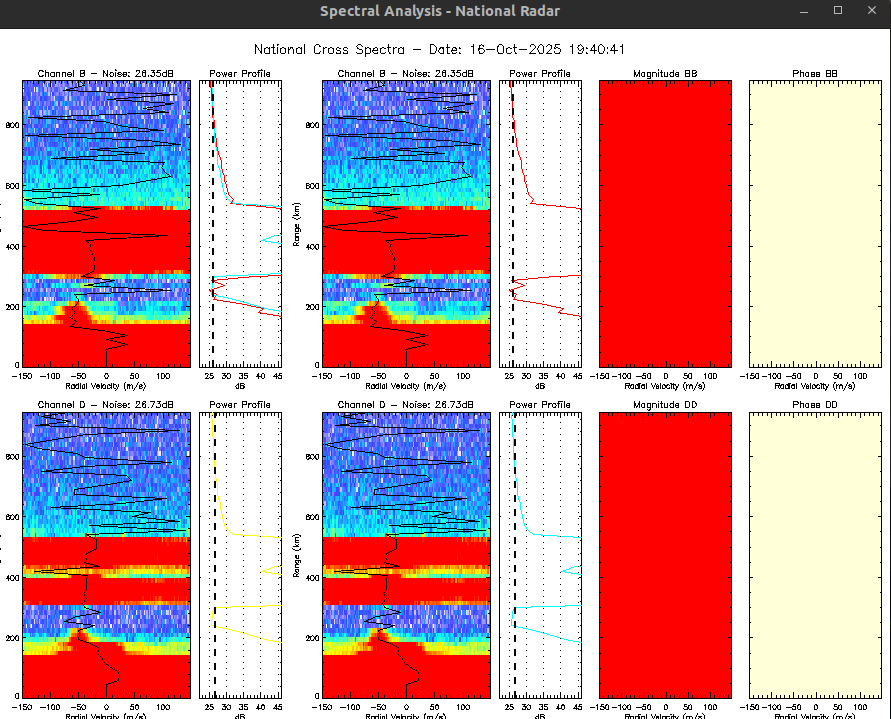Click the "National Cross Spectra" date heading
The height and width of the screenshot is (719, 891).
(440, 49)
